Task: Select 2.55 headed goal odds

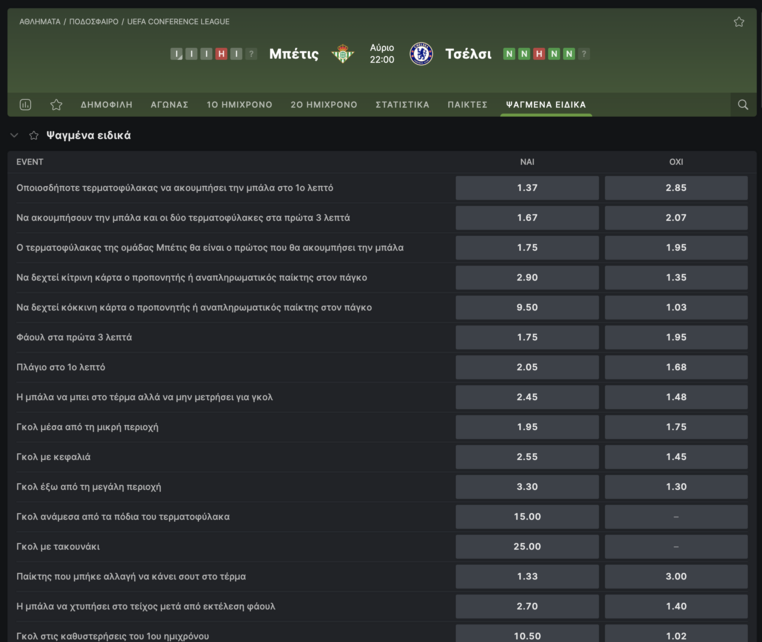Action: pos(527,457)
